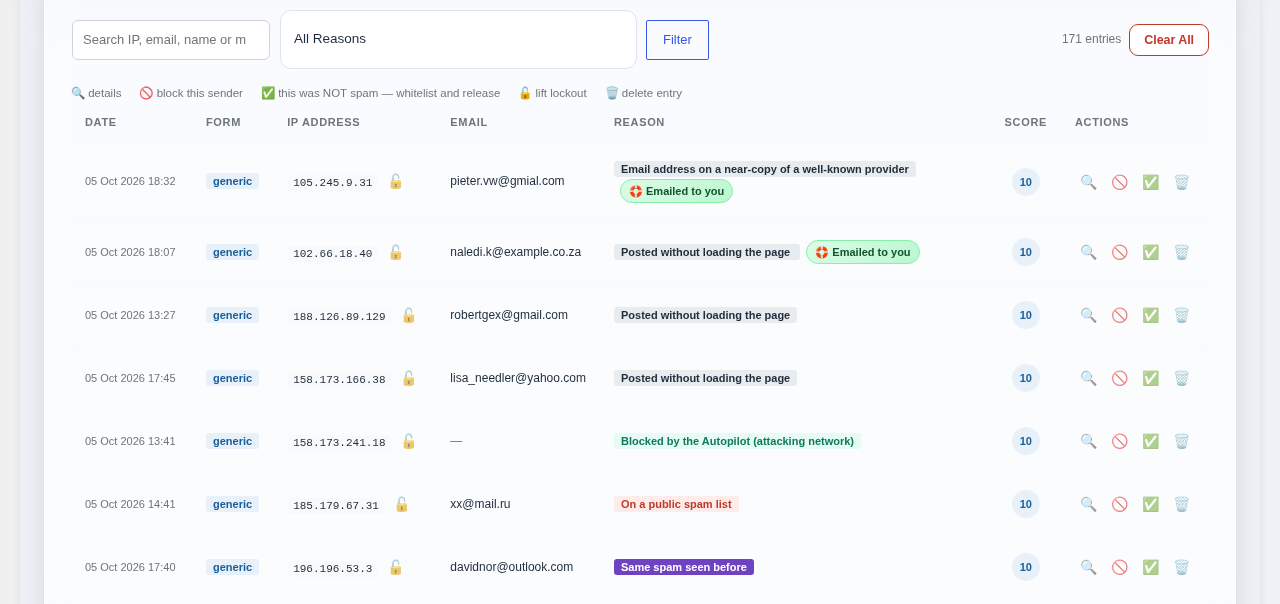Select the generic form tag for pieter.vw@gmial.com

coord(232,181)
